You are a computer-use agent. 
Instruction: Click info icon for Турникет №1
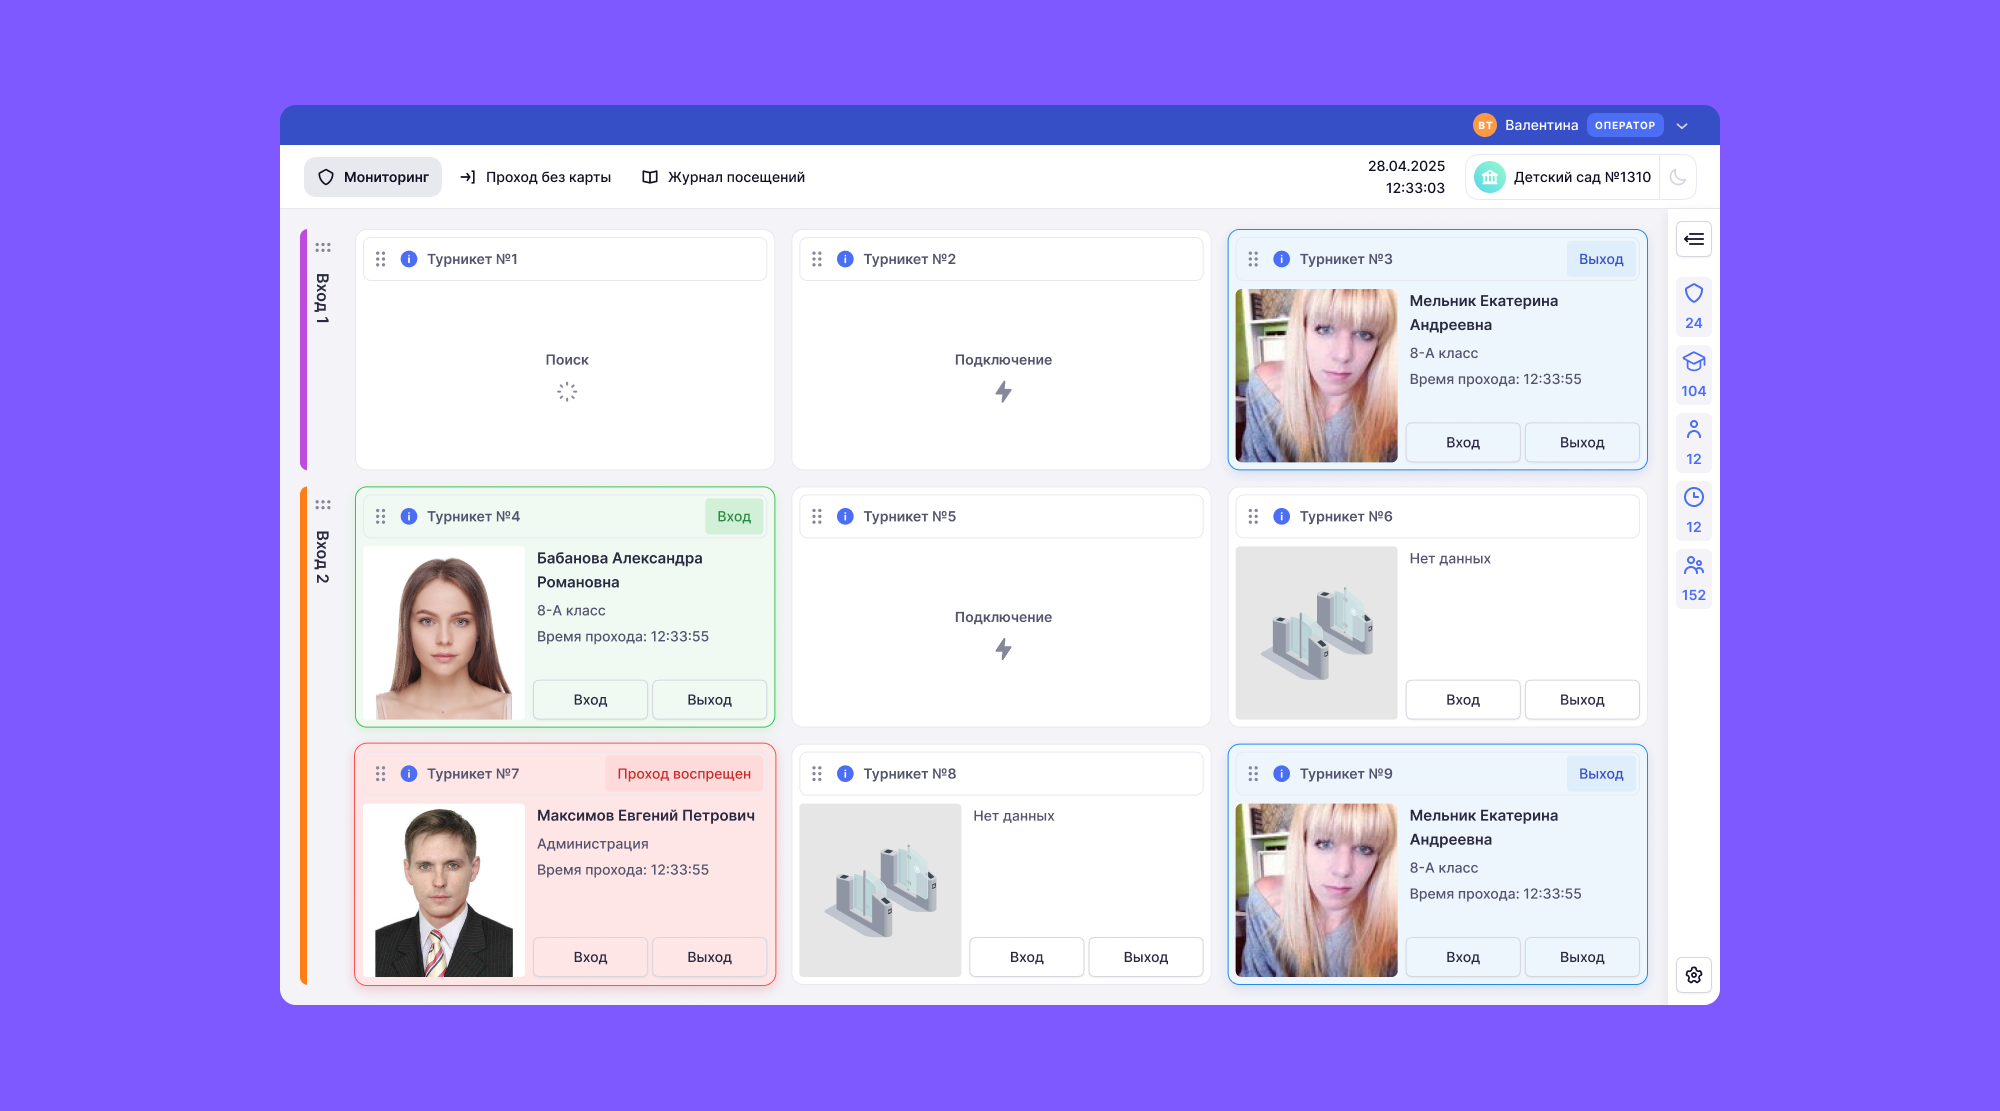(x=409, y=259)
